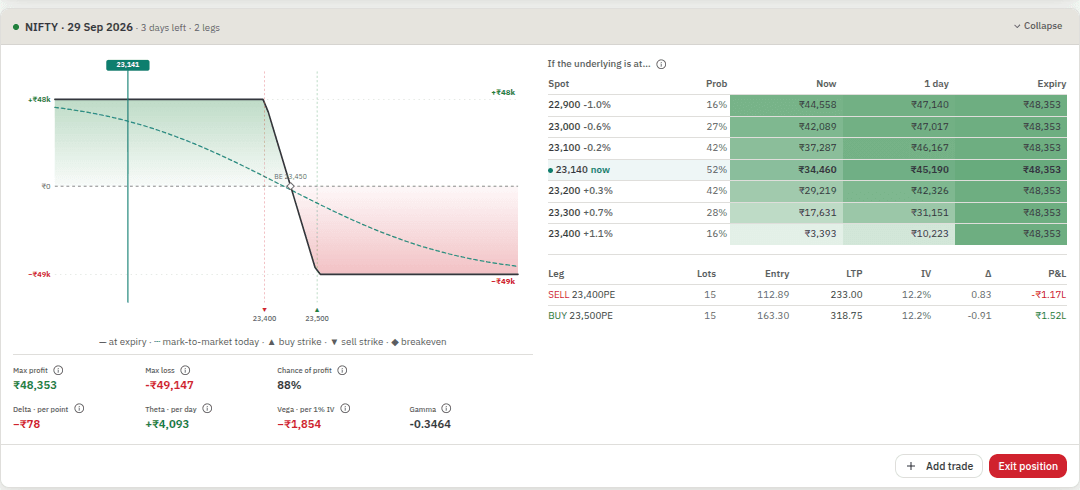
Task: Click the LTP value 233.00
Action: [x=847, y=295]
